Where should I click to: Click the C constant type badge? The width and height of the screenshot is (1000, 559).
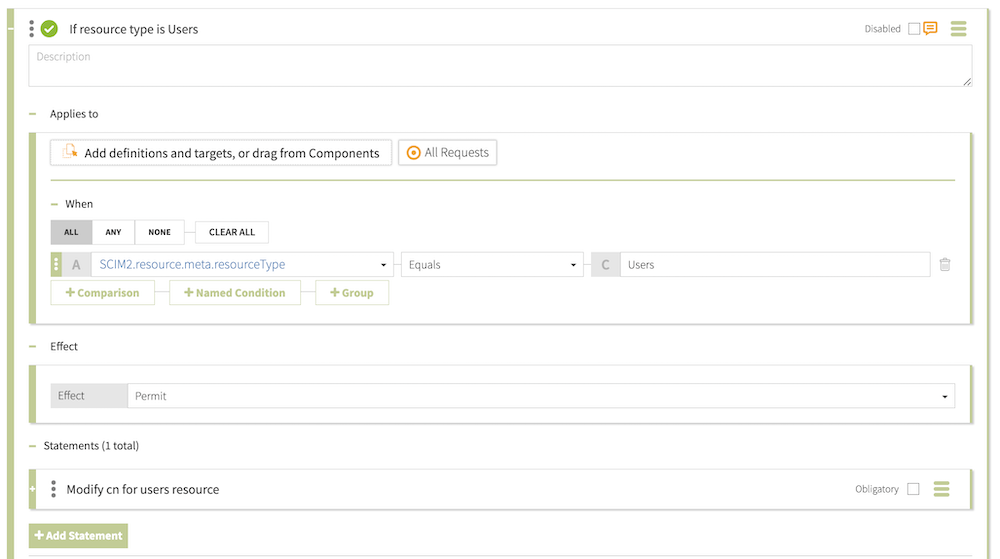click(605, 265)
